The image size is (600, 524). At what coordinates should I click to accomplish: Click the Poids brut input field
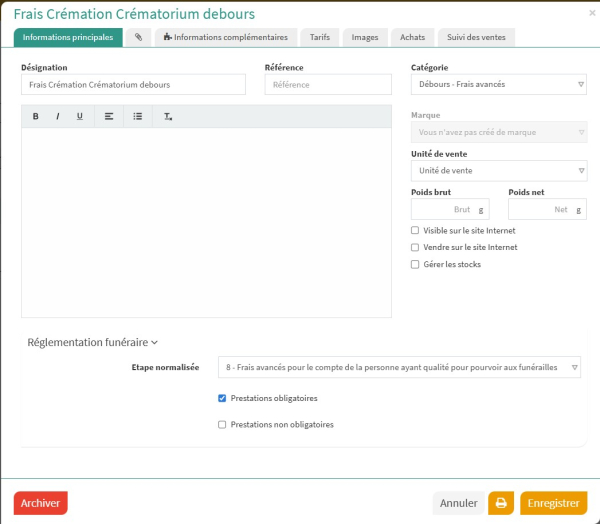[x=450, y=209]
